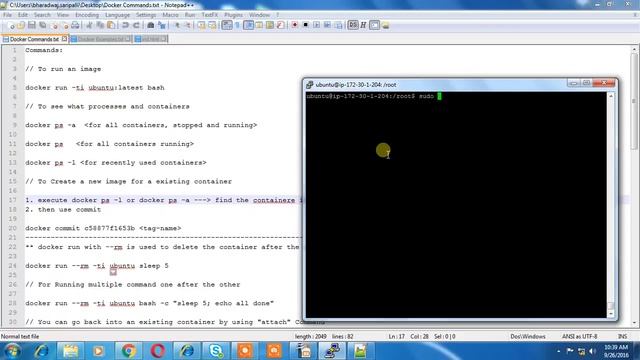This screenshot has width=640, height=360.
Task: Click the PuTTY terminal scrollbar down arrow
Action: click(611, 313)
